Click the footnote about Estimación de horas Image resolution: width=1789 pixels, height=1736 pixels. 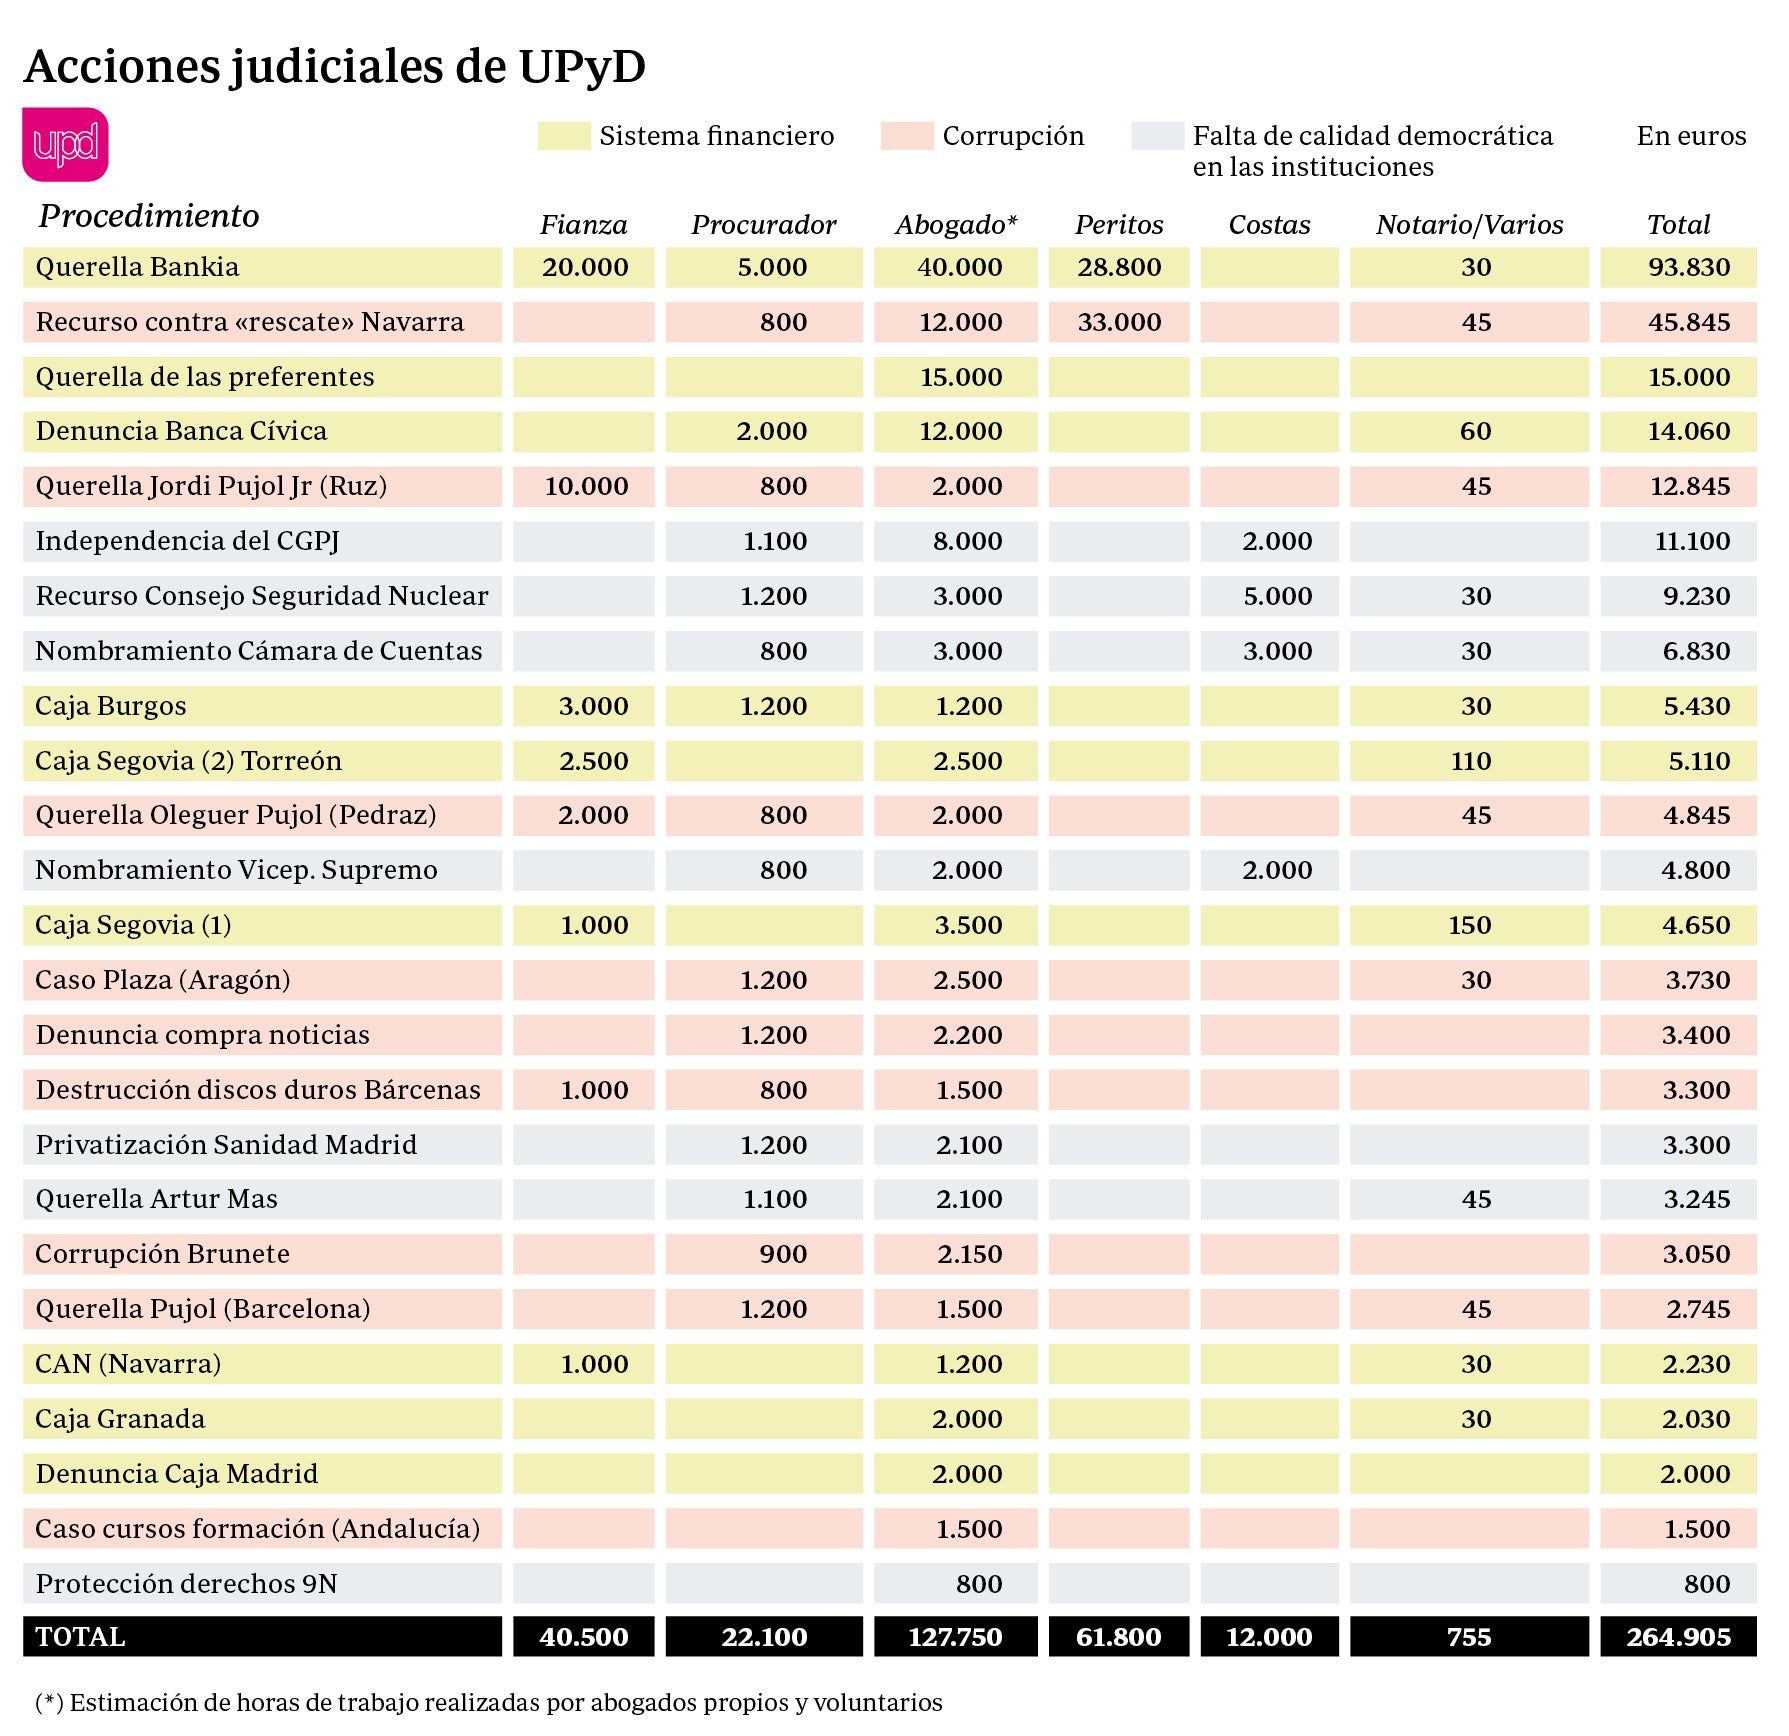point(489,1703)
